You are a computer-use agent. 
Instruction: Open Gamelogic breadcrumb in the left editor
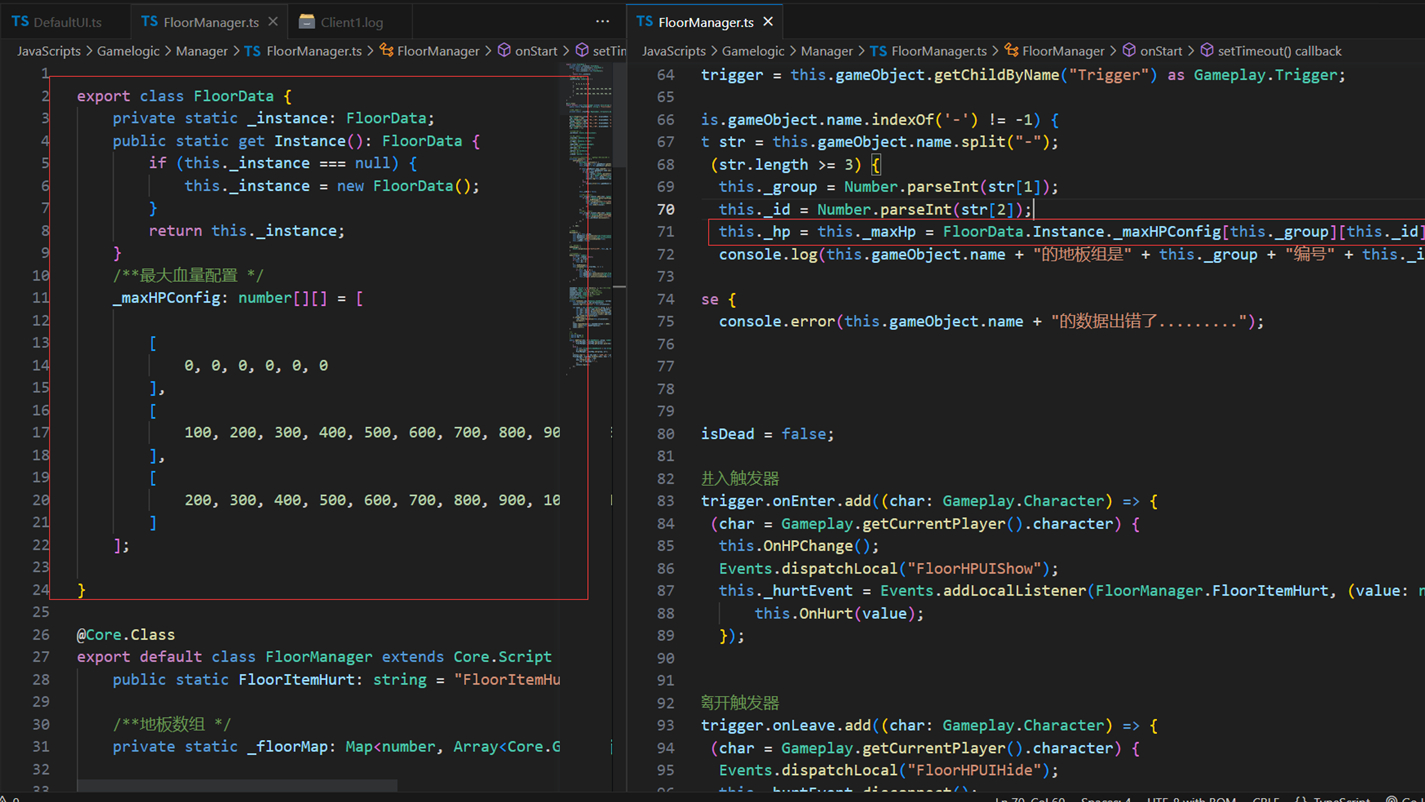(128, 50)
